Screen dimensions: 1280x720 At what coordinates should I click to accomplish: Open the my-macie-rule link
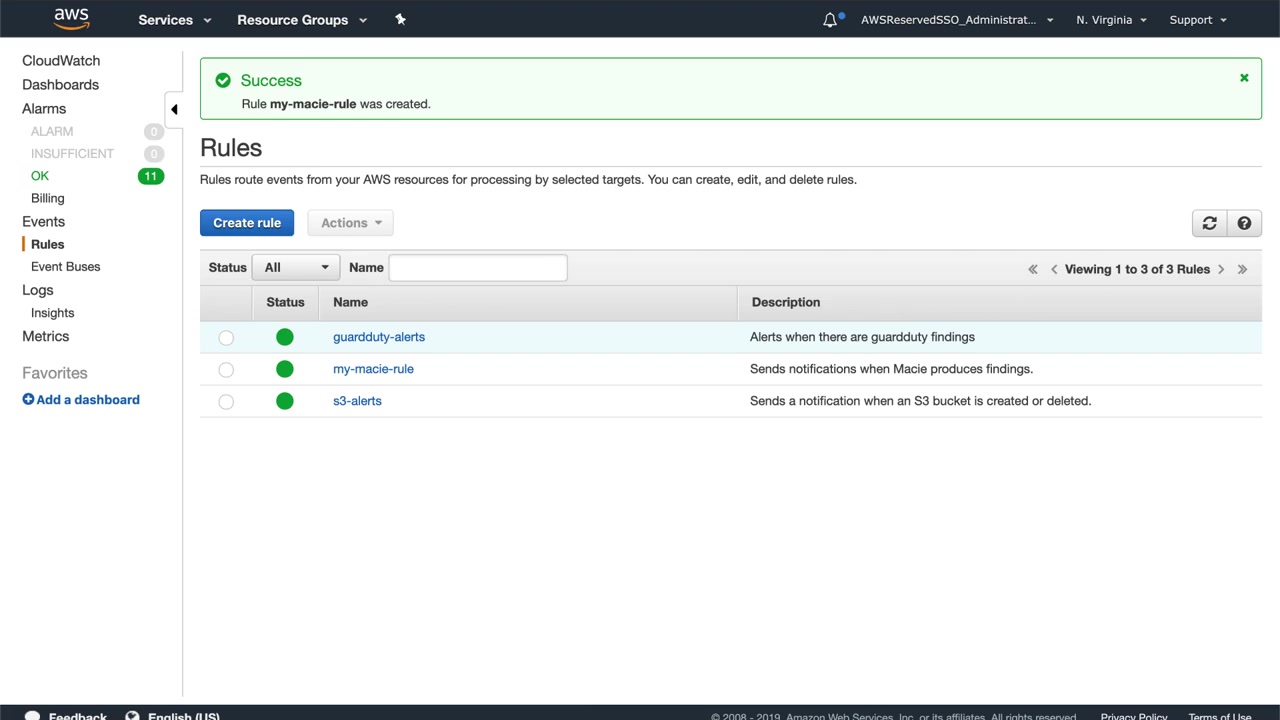(373, 369)
